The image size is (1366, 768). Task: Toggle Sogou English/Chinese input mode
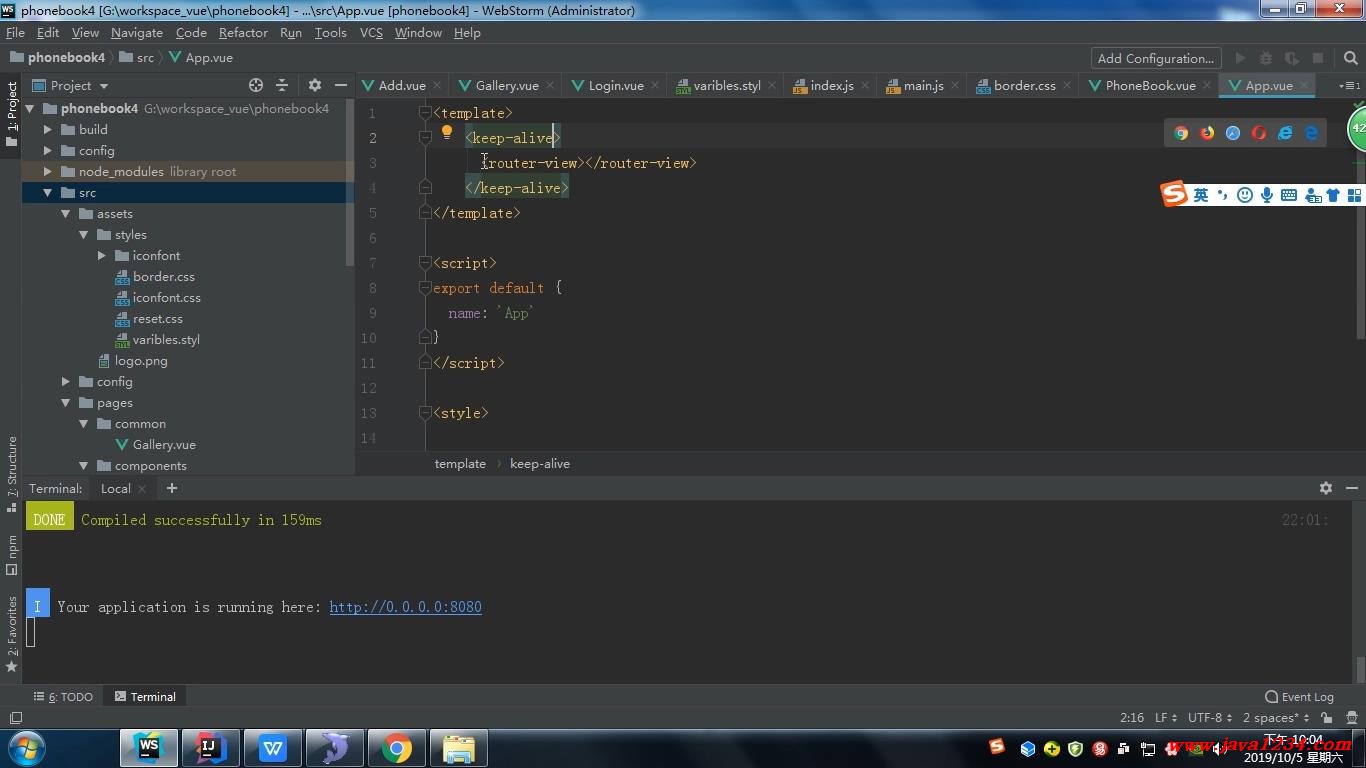(1201, 195)
